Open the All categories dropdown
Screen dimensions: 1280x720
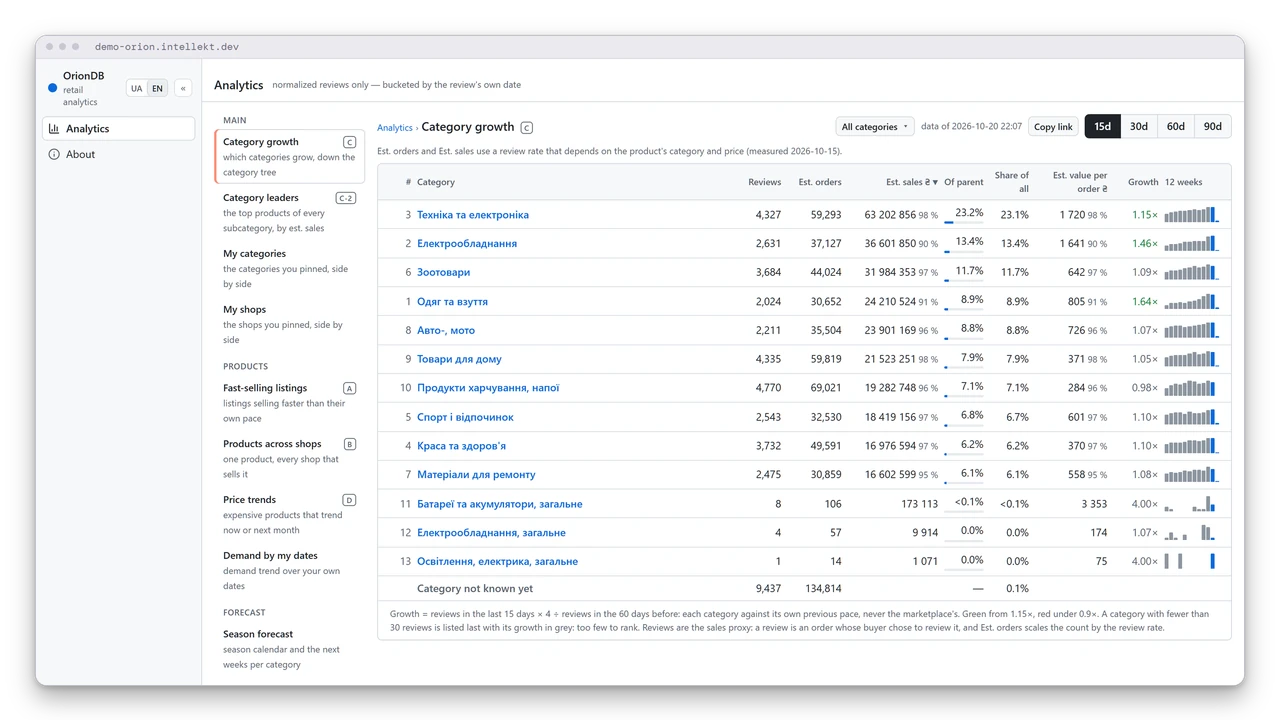[x=875, y=127]
